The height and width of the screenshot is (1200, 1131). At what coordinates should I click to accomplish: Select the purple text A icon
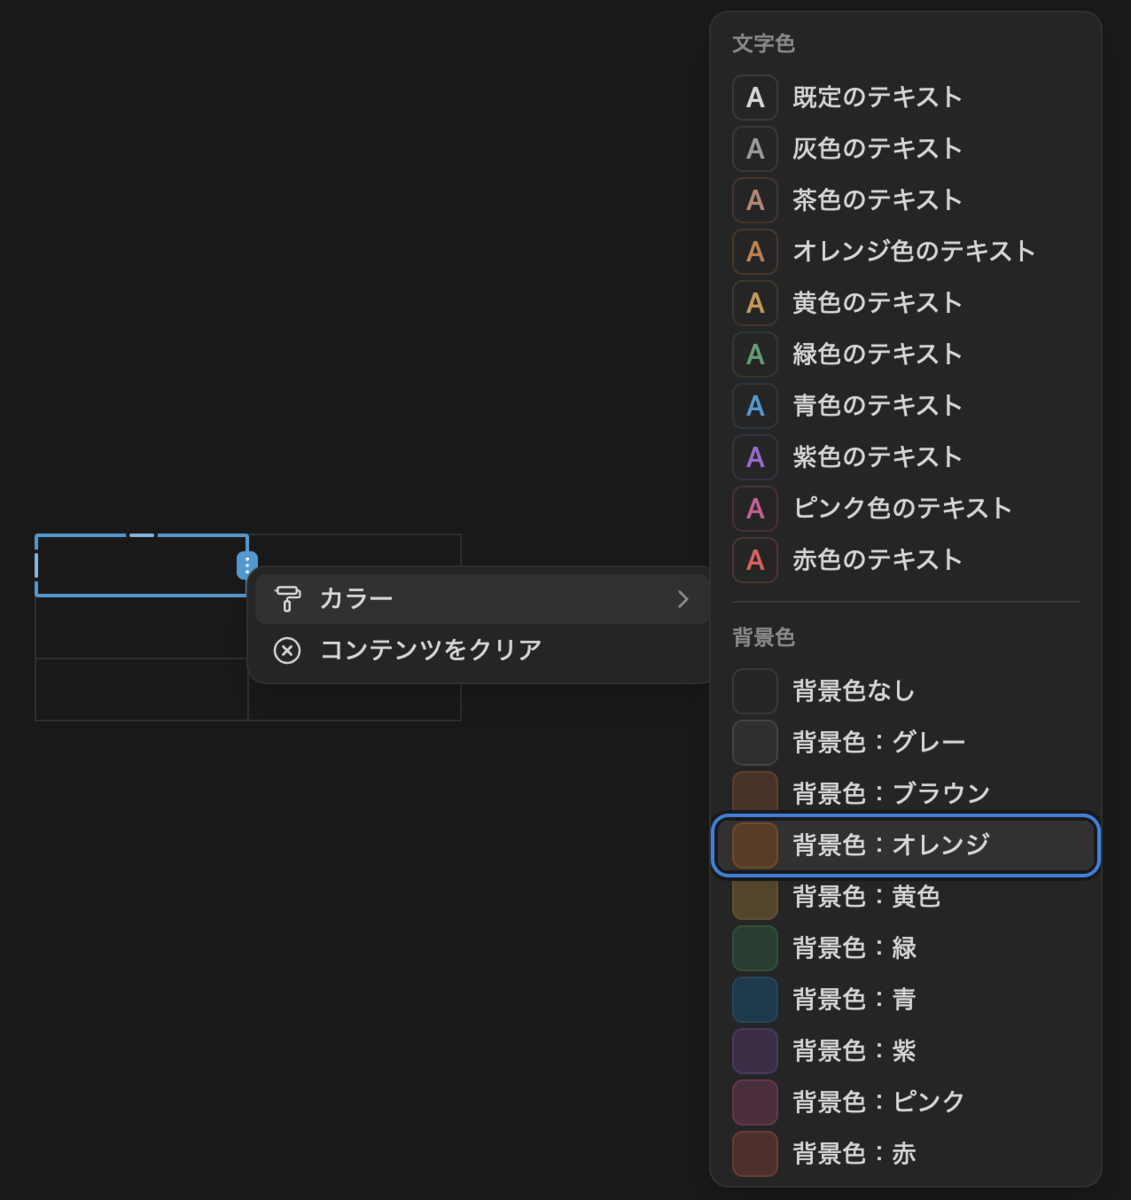pos(755,457)
